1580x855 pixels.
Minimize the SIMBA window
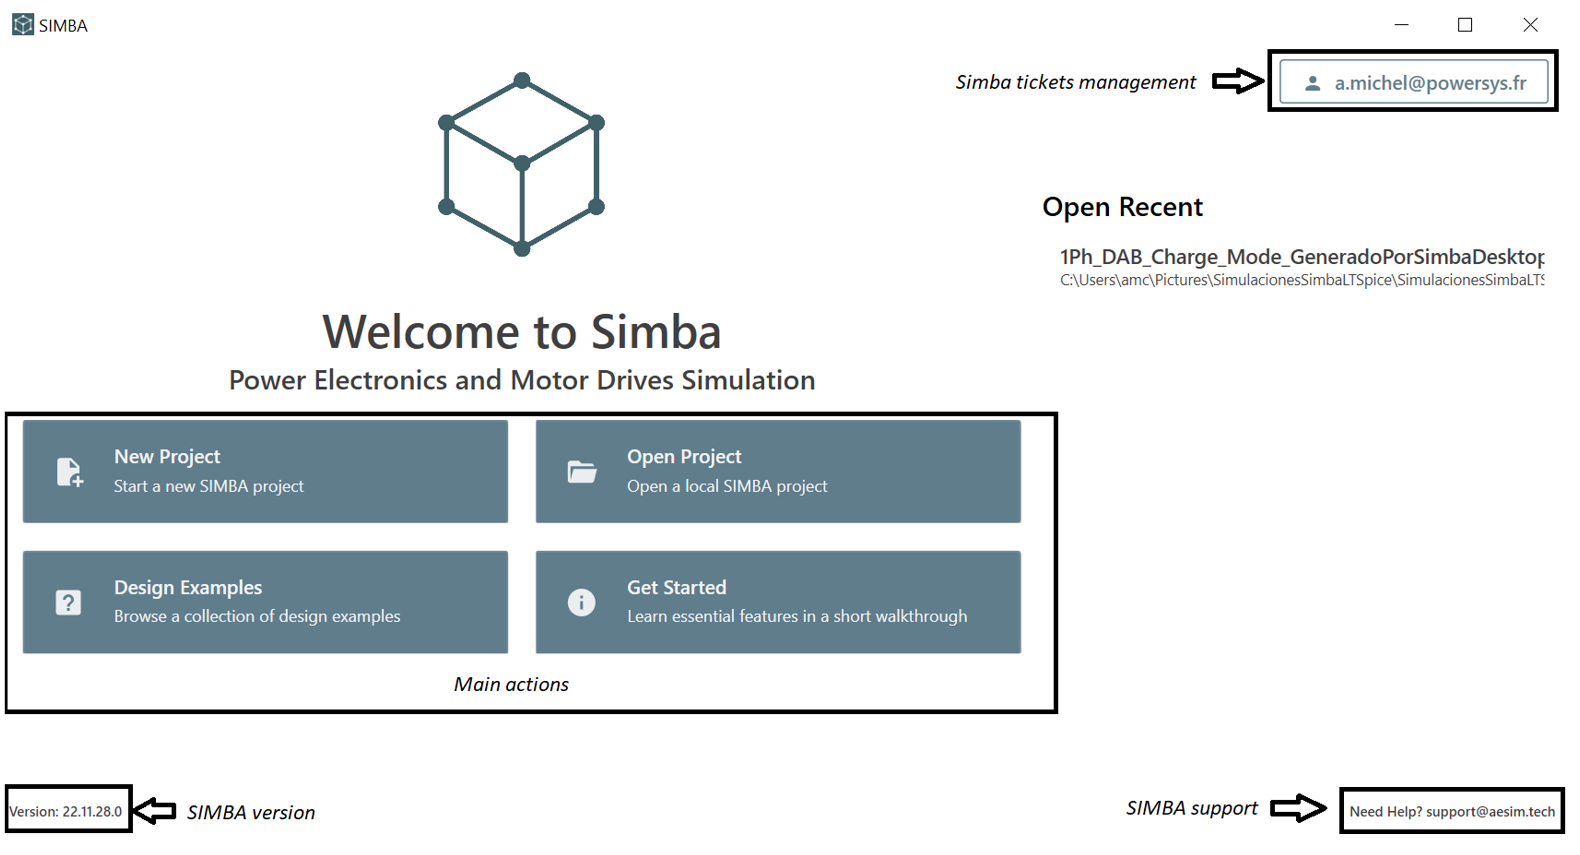tap(1401, 25)
